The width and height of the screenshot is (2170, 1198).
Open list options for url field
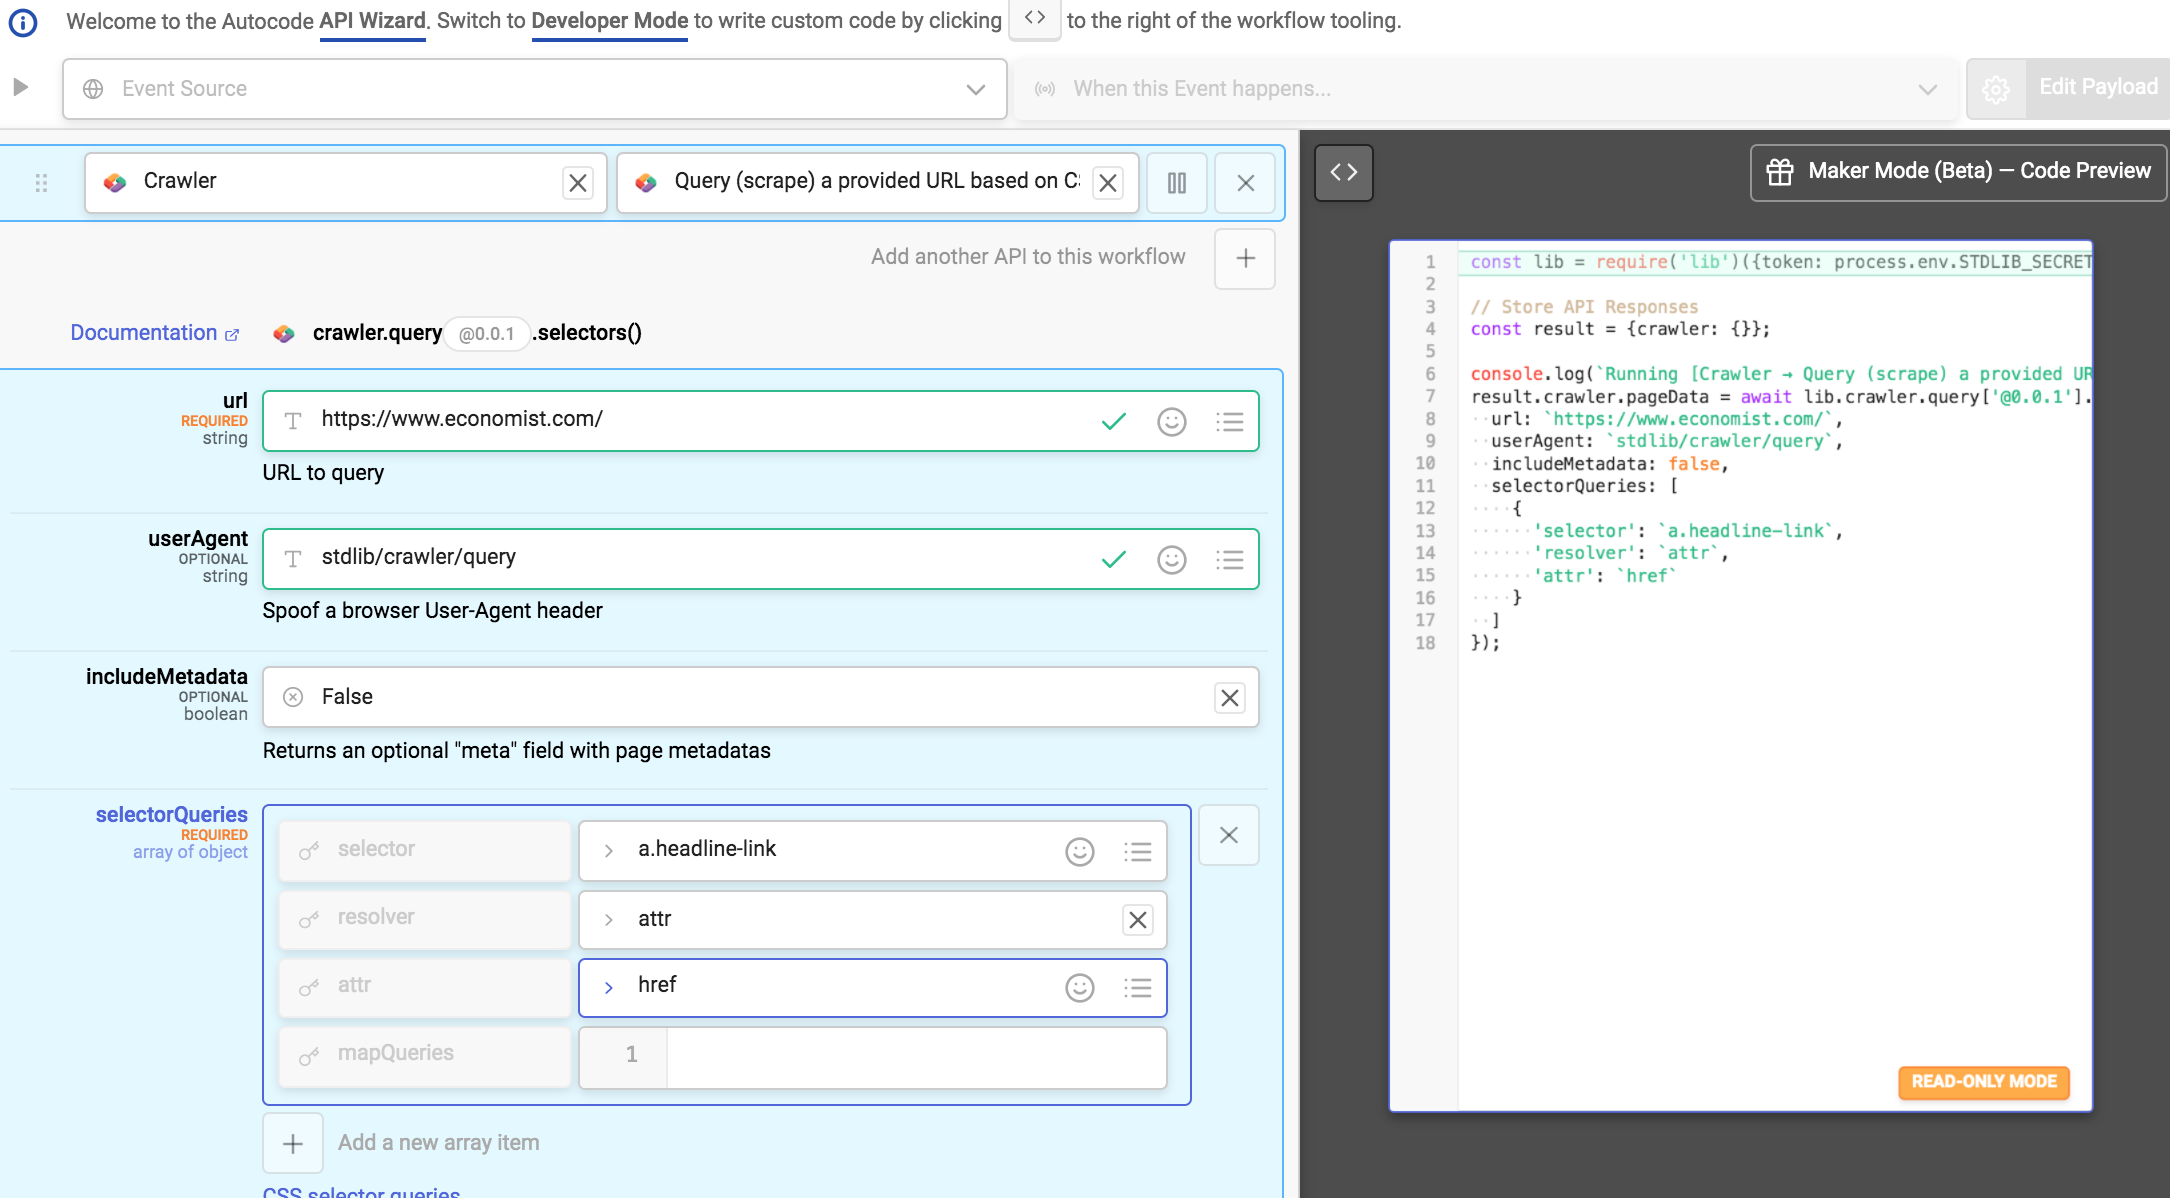coord(1229,422)
